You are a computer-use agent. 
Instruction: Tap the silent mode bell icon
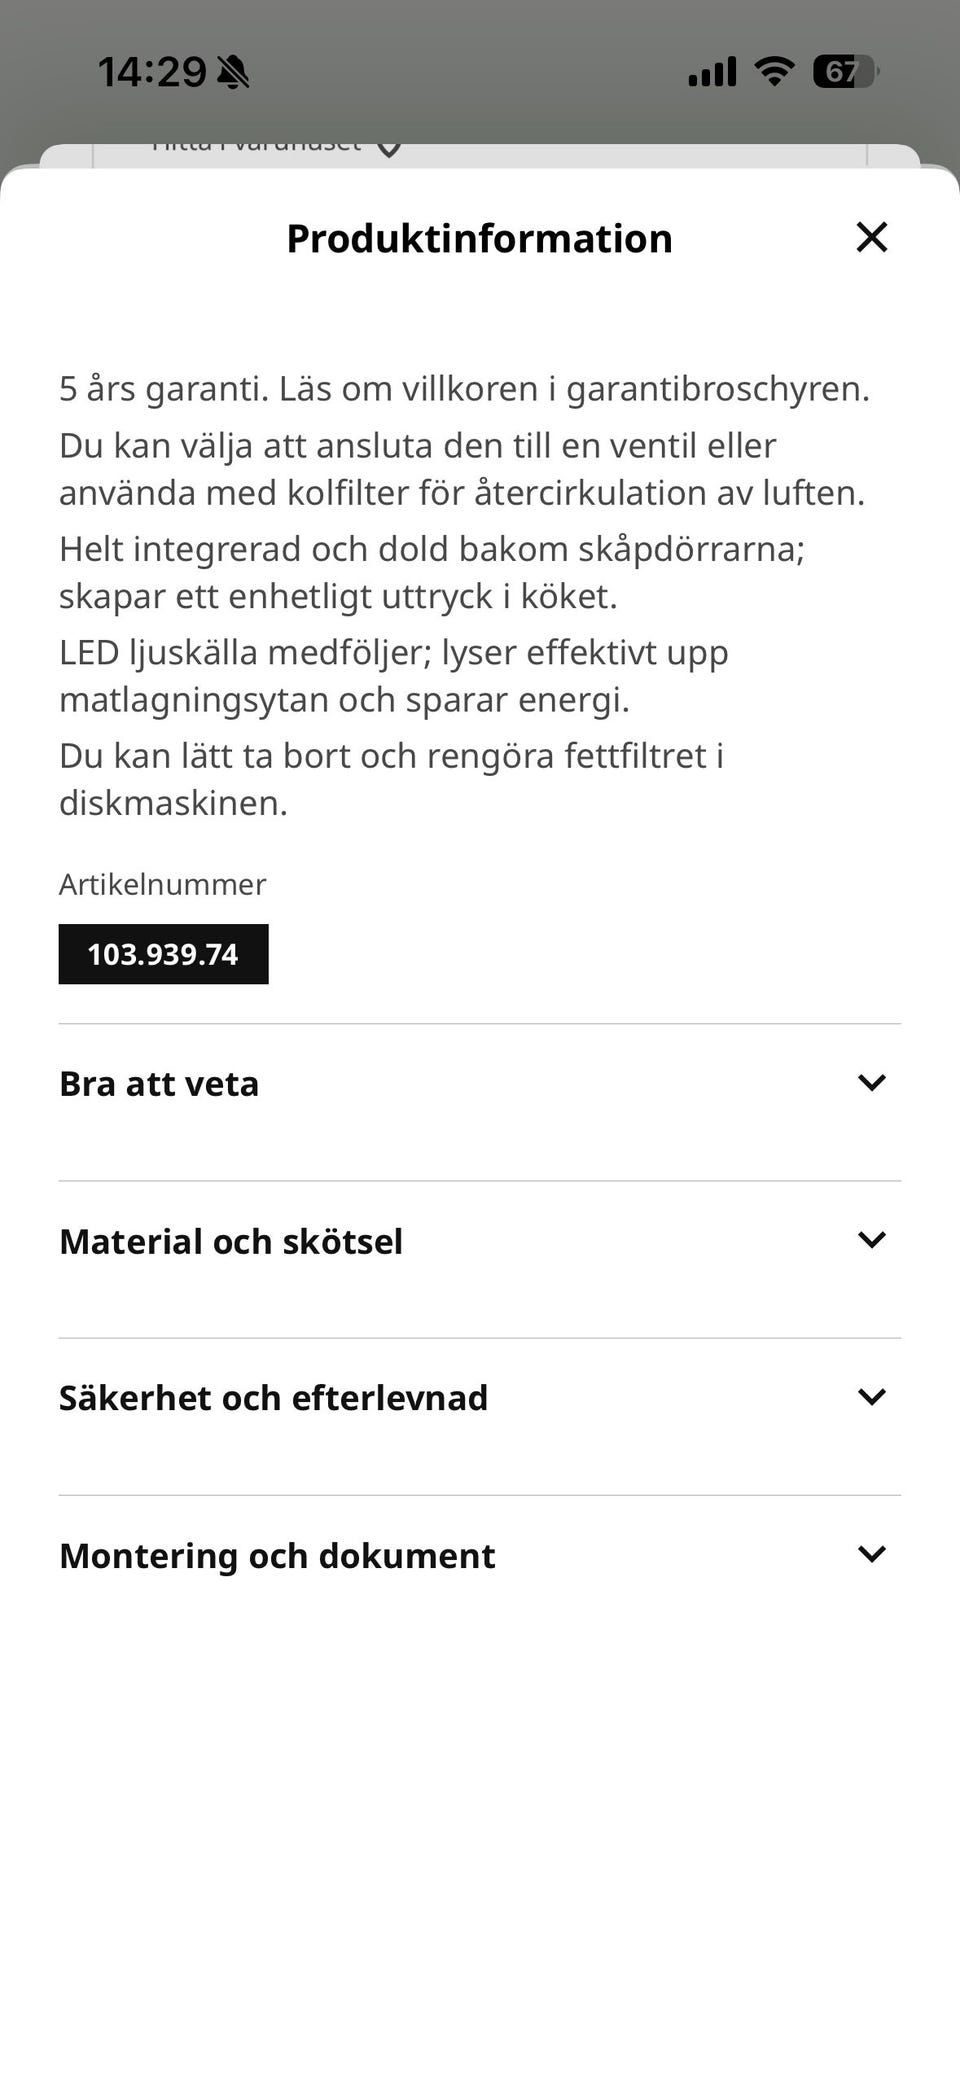pyautogui.click(x=233, y=72)
